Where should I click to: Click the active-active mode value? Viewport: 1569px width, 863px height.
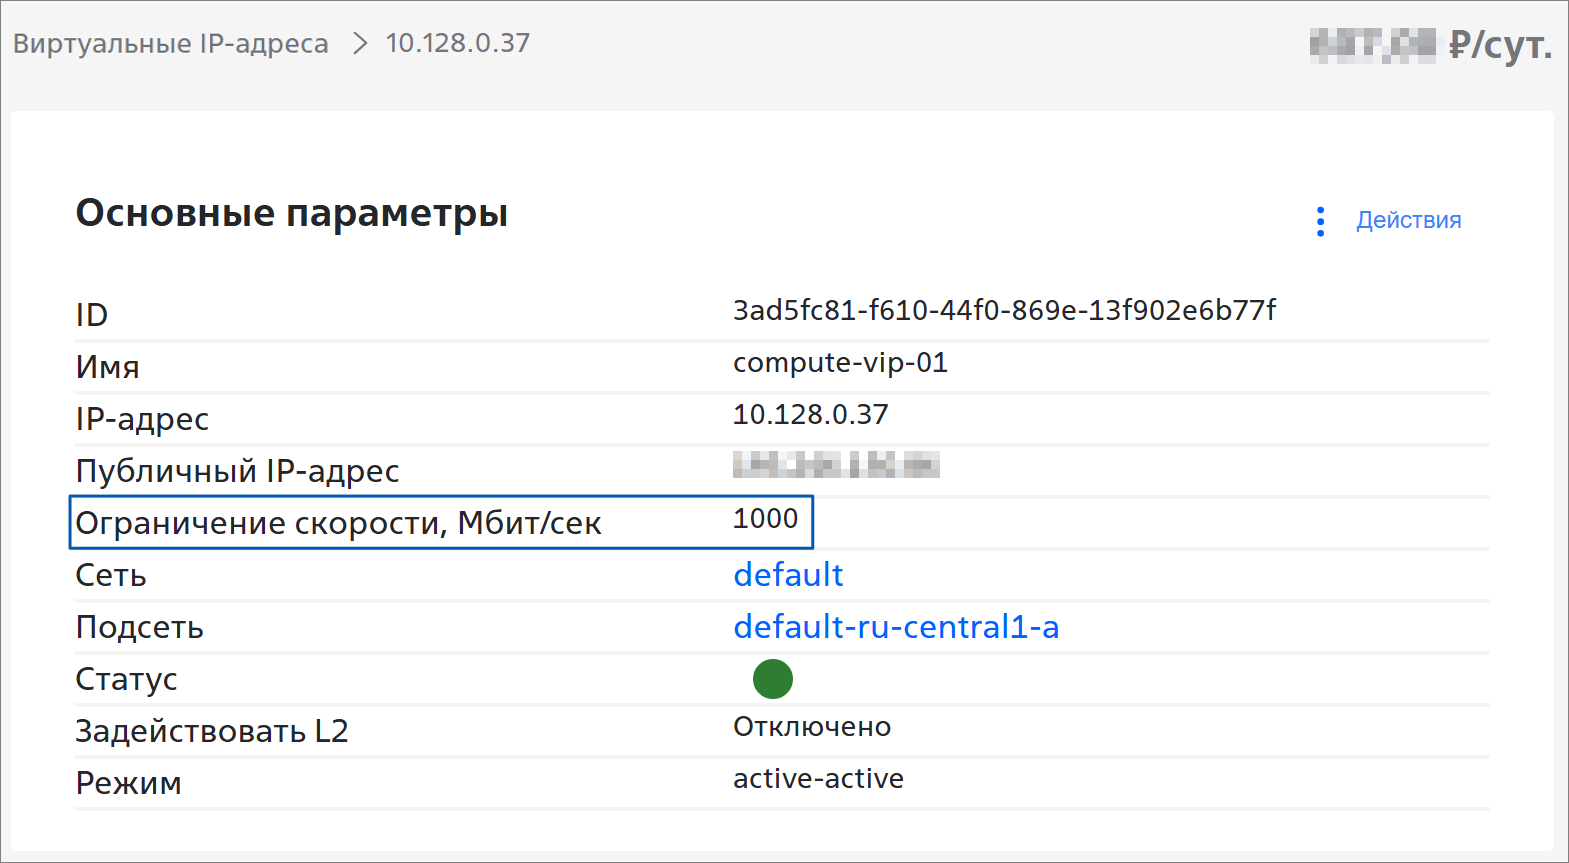[818, 779]
